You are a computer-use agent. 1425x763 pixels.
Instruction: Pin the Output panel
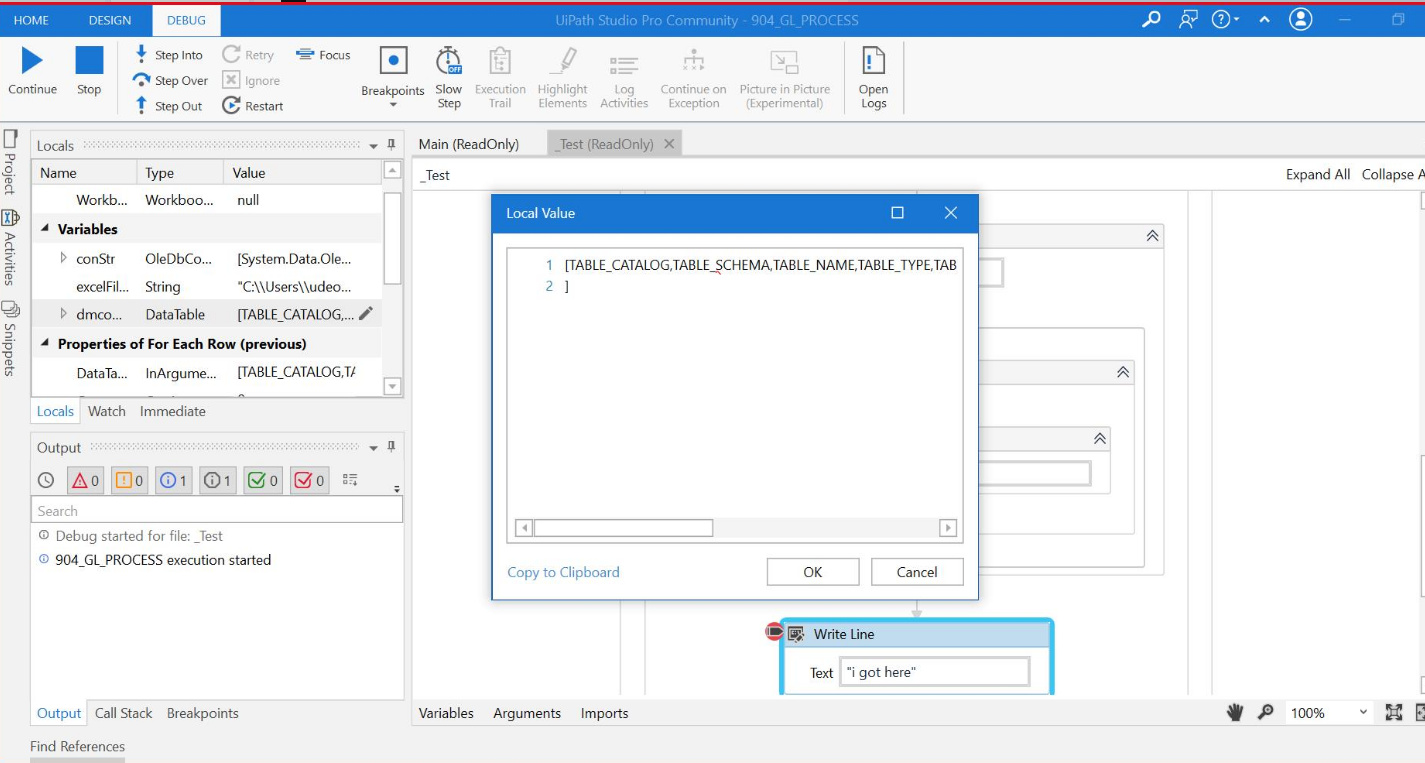(x=392, y=447)
